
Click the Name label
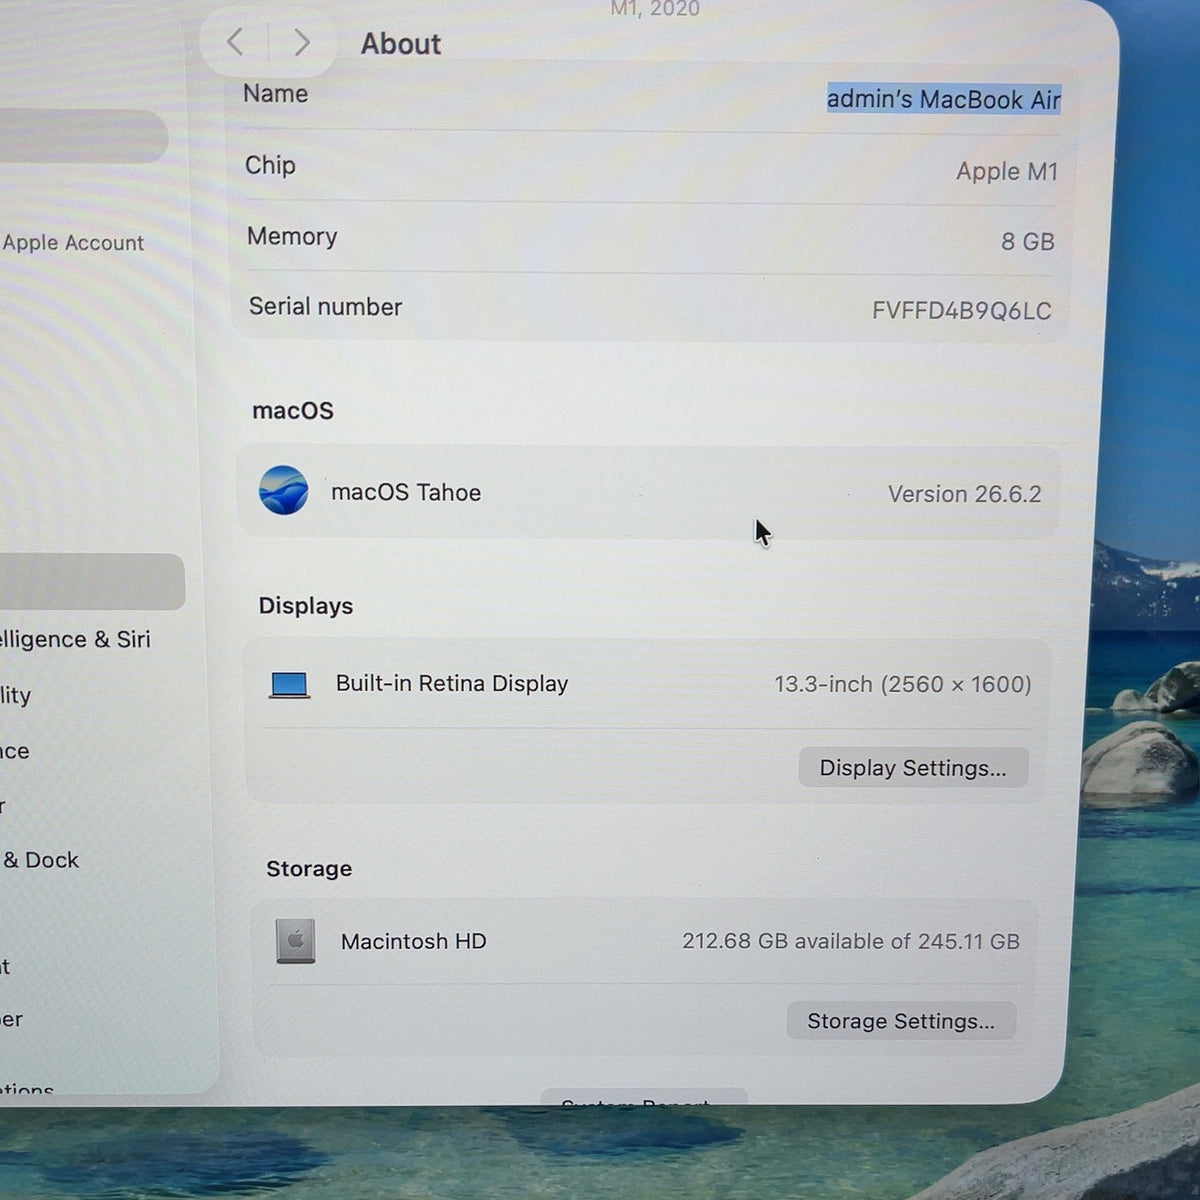[x=275, y=93]
